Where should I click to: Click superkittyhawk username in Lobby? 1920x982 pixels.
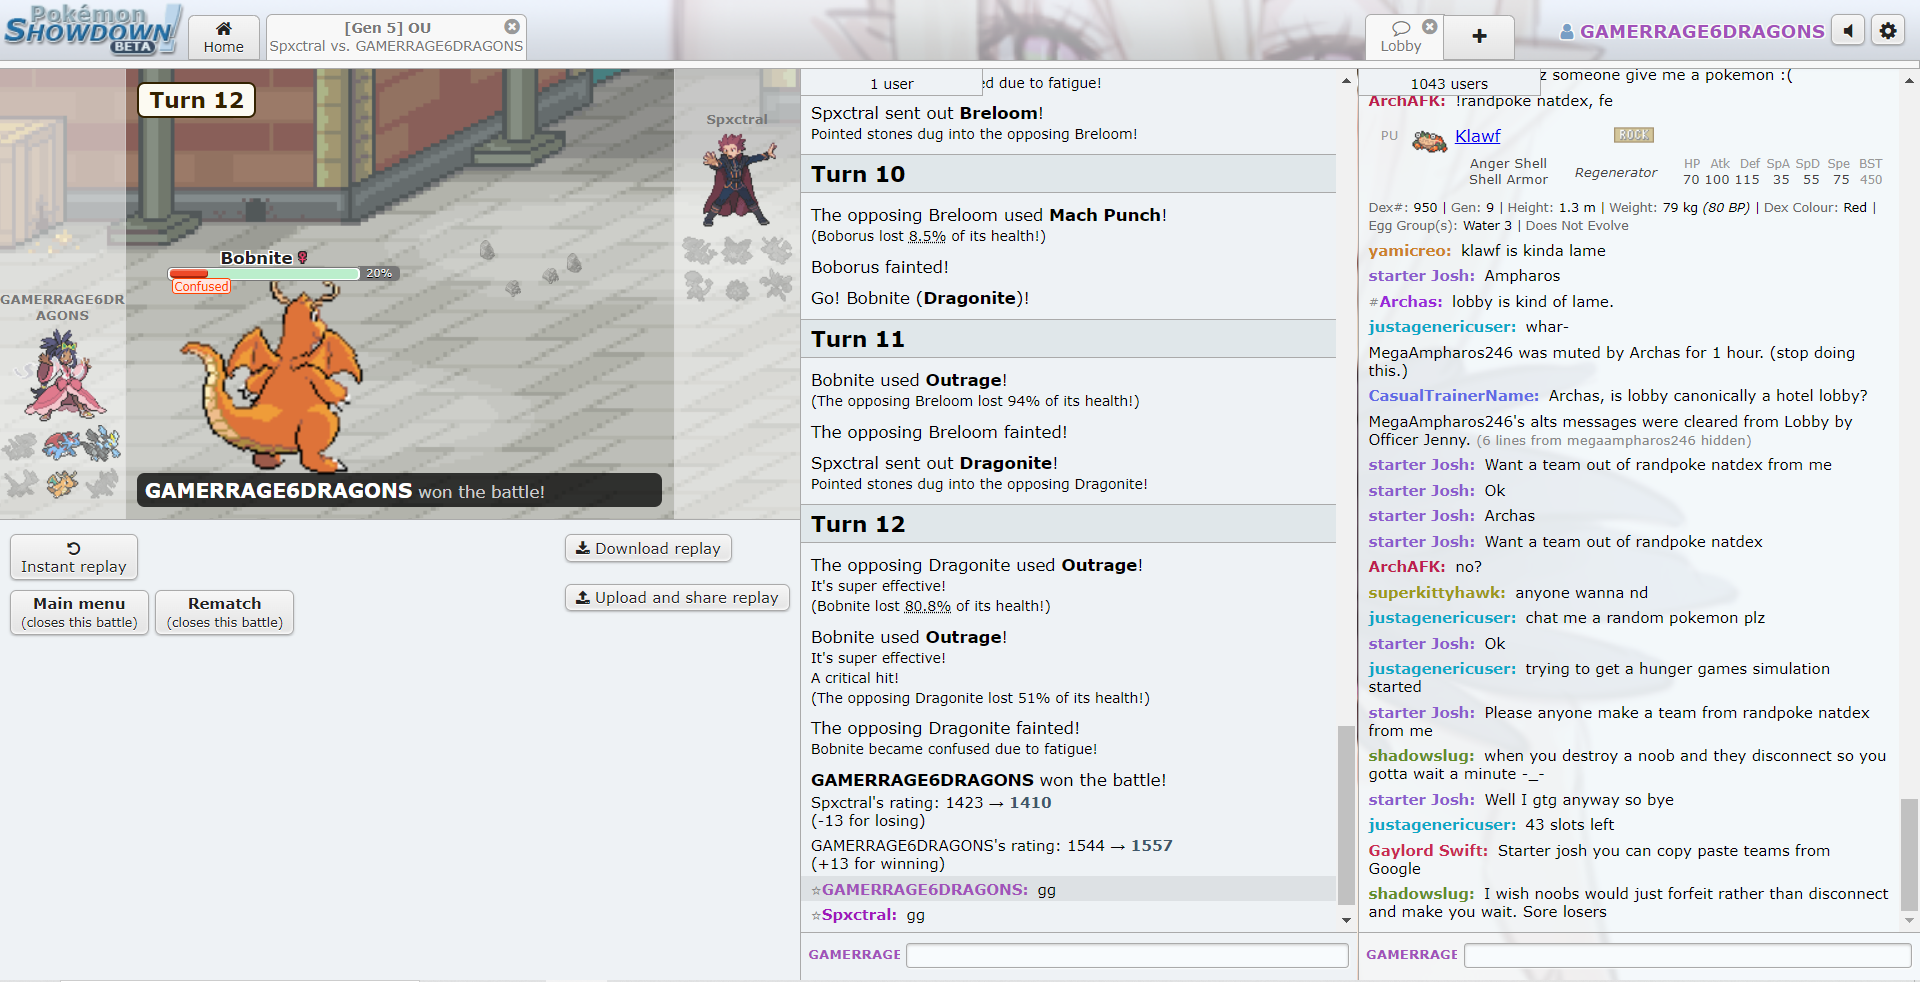pos(1436,593)
